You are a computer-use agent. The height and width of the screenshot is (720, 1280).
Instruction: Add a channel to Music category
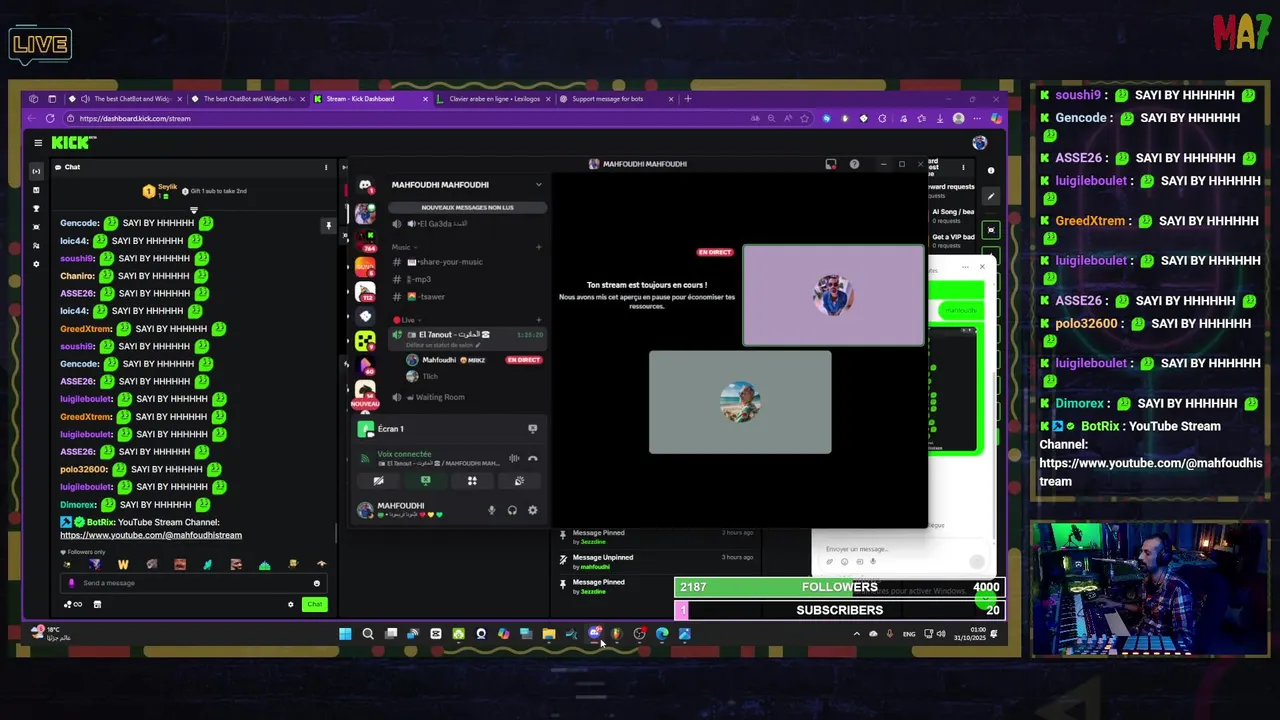(538, 247)
